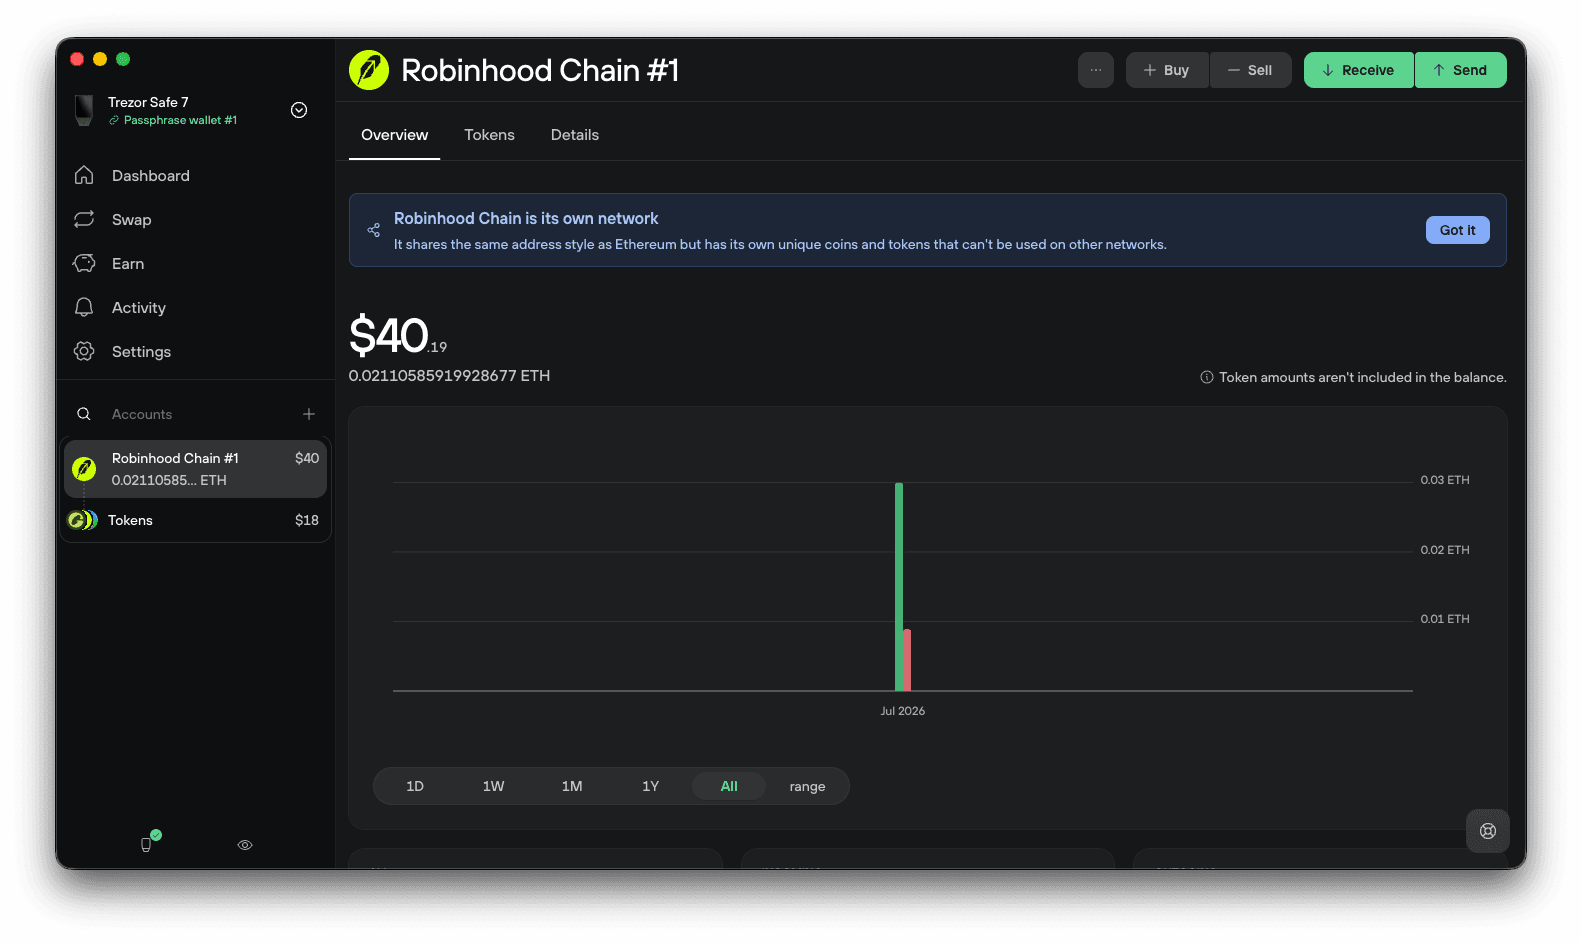1582x943 pixels.
Task: Choose a custom range for the chart
Action: point(807,786)
